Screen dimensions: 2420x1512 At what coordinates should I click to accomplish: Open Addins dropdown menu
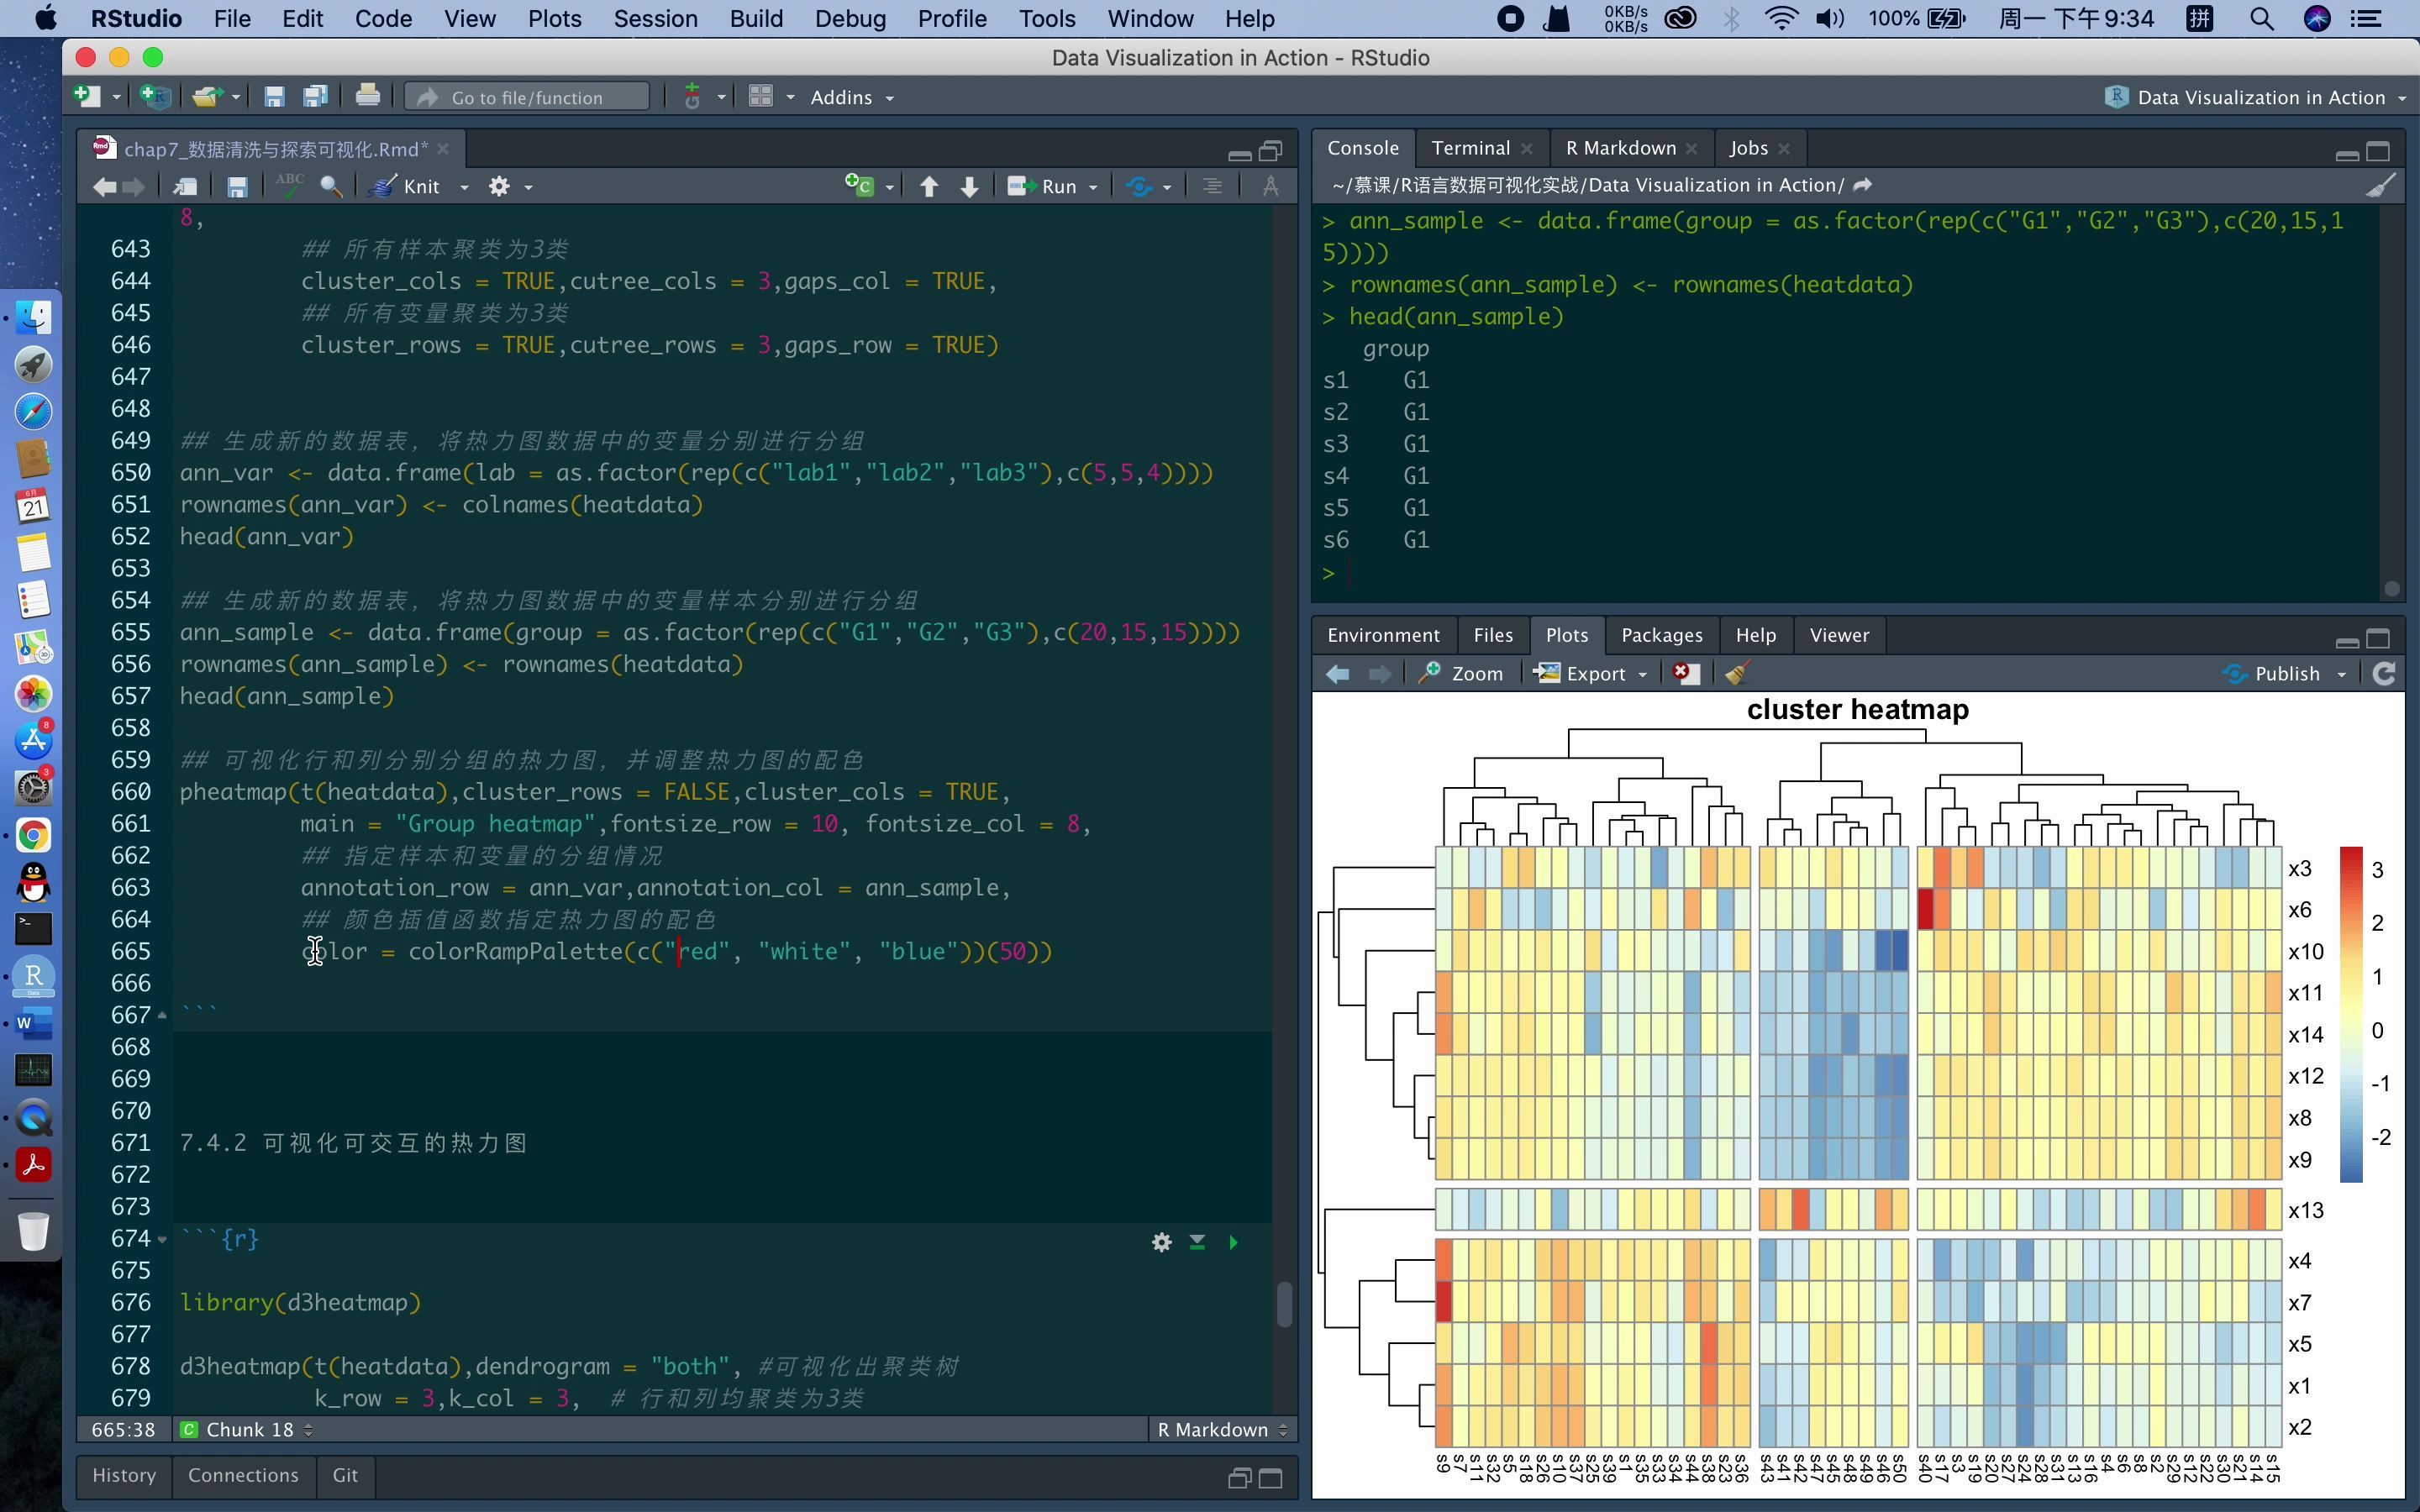click(852, 97)
